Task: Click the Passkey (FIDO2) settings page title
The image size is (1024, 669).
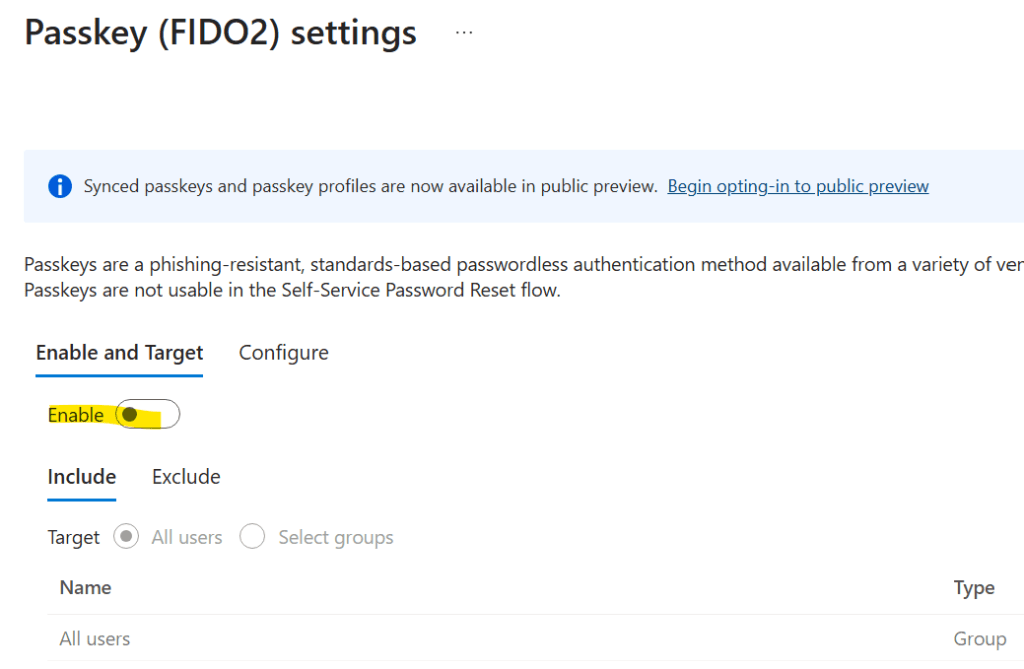Action: click(x=220, y=32)
